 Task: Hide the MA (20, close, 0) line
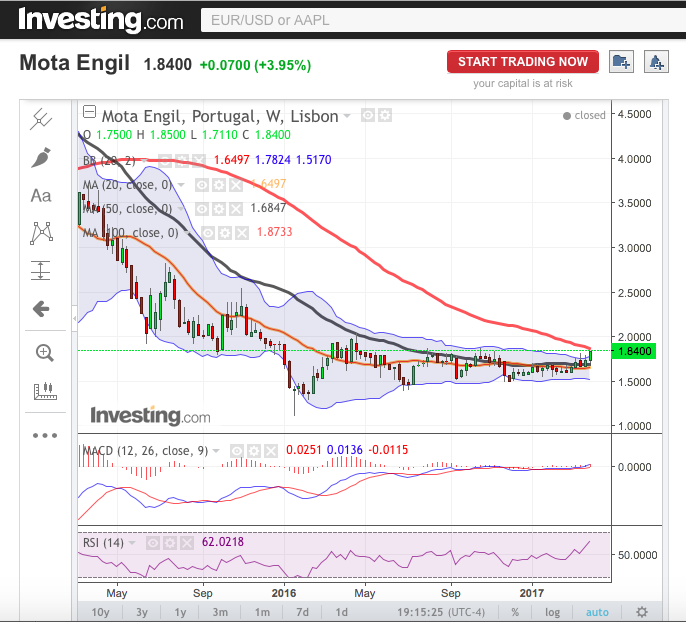[x=202, y=185]
